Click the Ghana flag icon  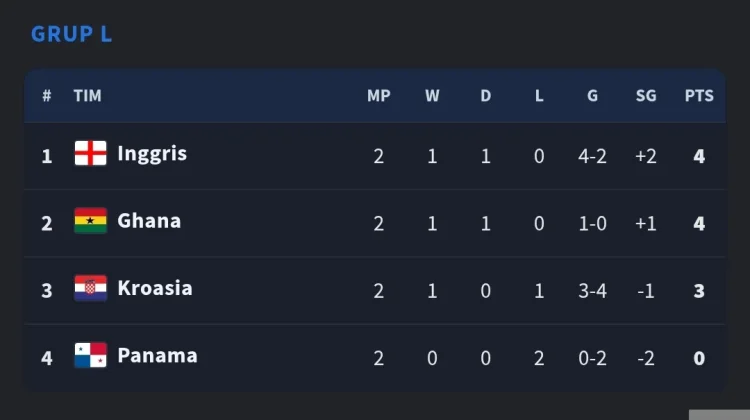(x=90, y=221)
